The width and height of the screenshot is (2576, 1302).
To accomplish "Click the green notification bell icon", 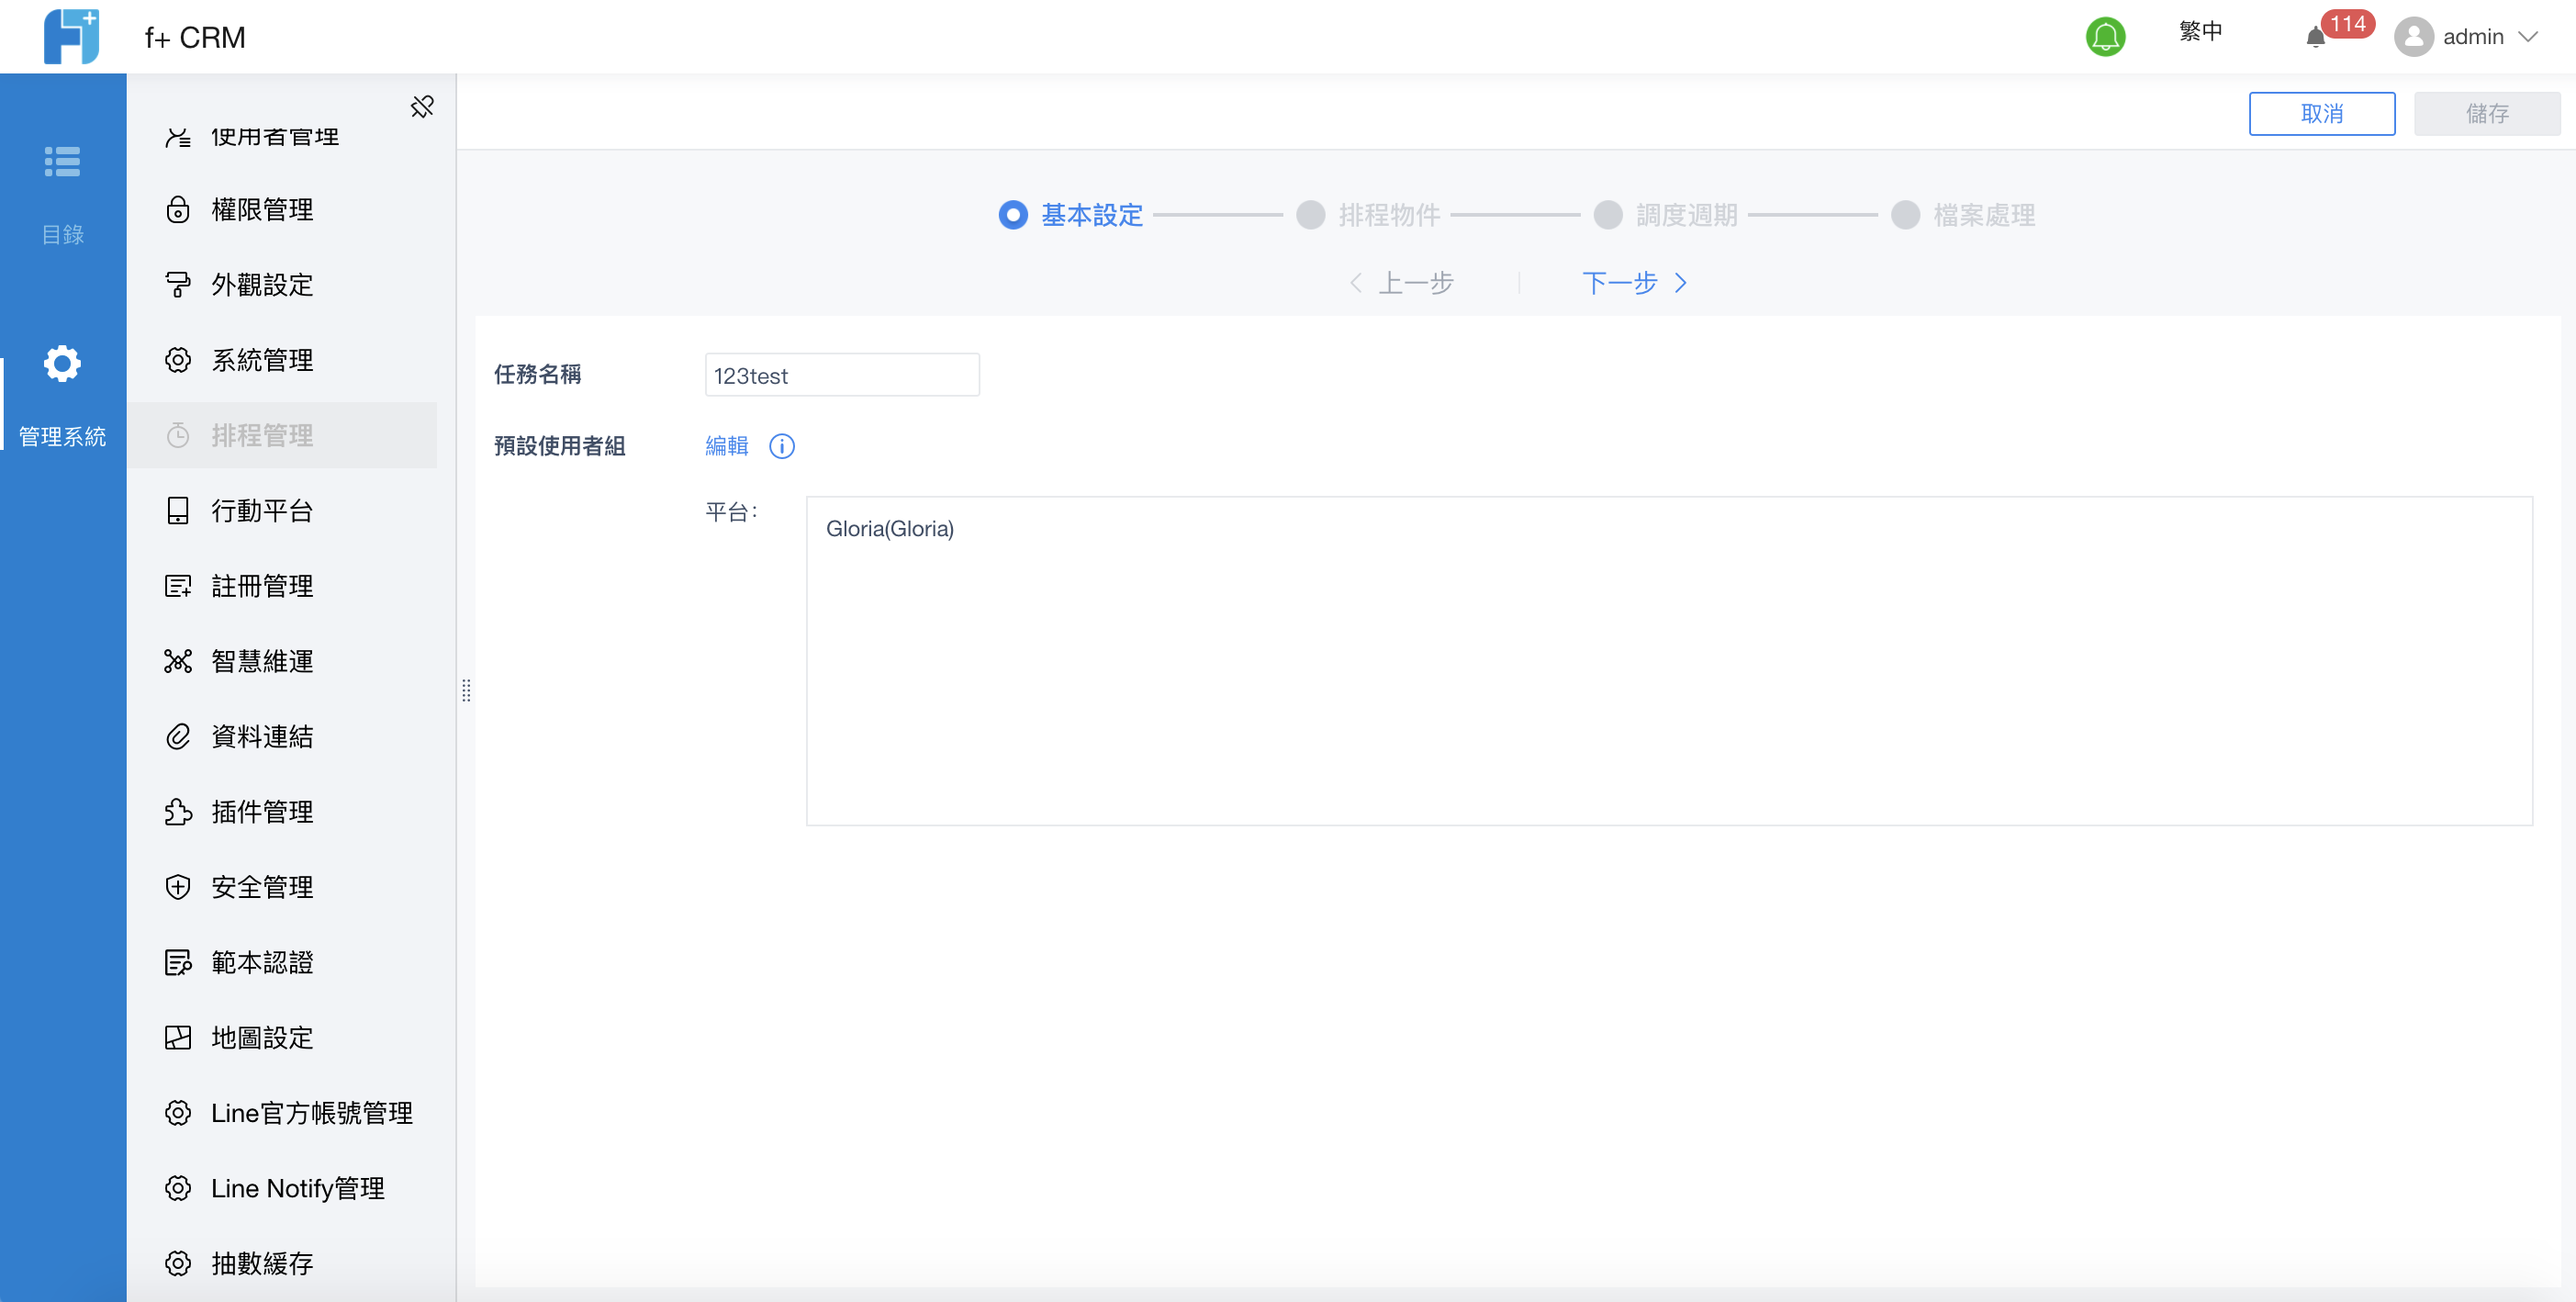I will tap(2105, 37).
